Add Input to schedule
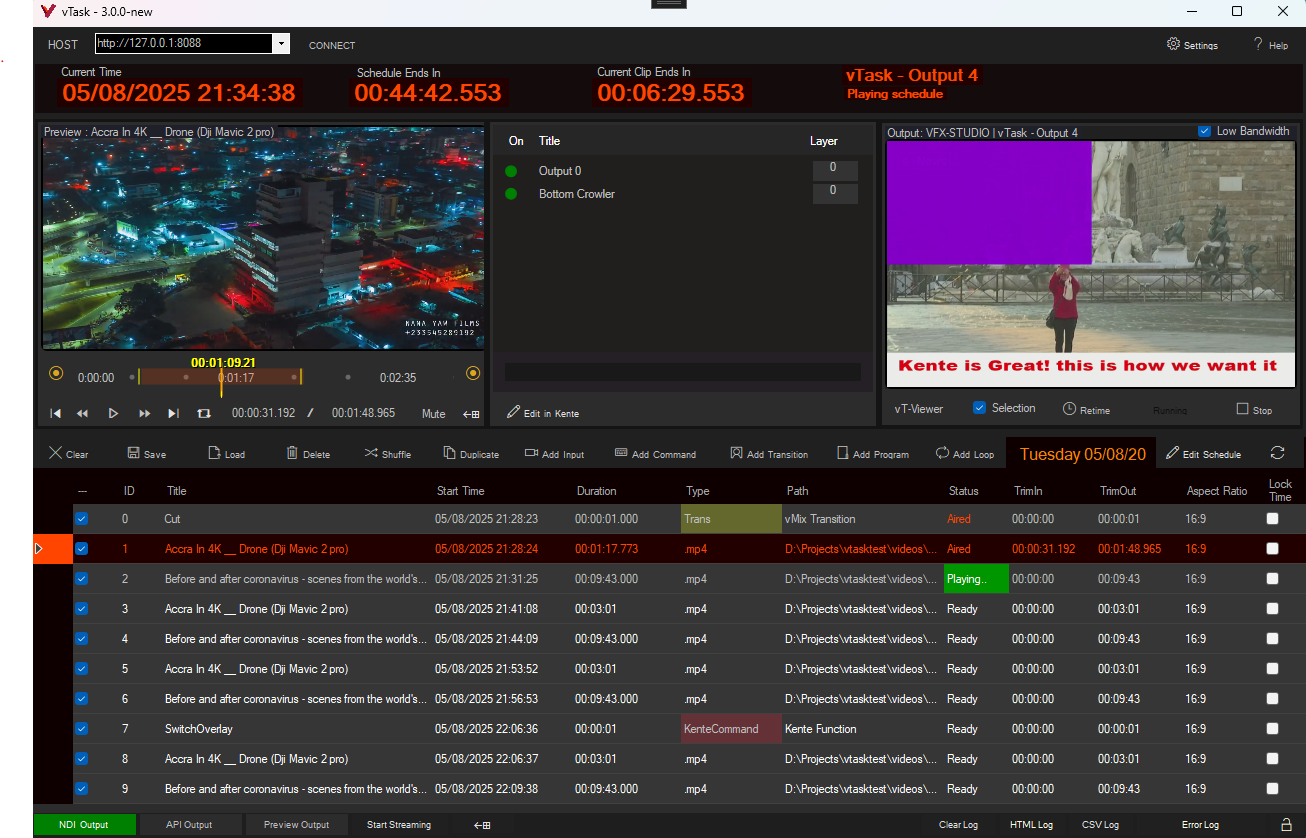1306x838 pixels. 555,454
